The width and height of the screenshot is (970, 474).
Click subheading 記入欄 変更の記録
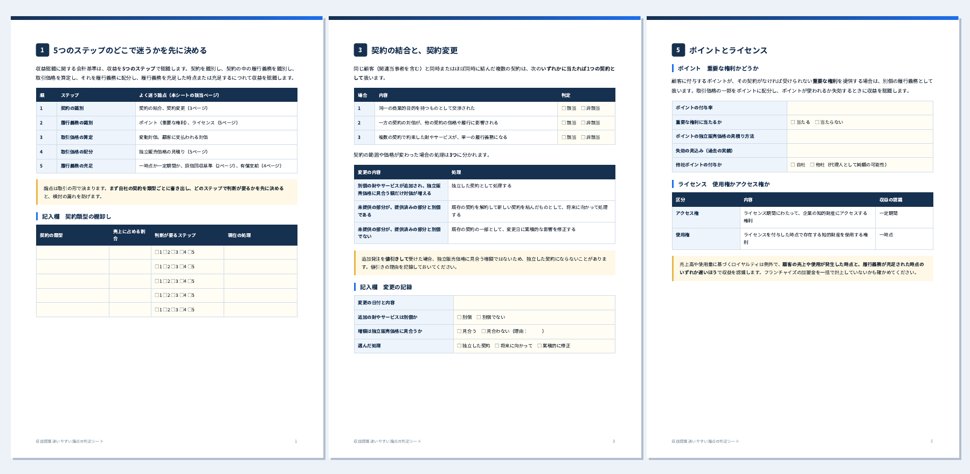[385, 287]
